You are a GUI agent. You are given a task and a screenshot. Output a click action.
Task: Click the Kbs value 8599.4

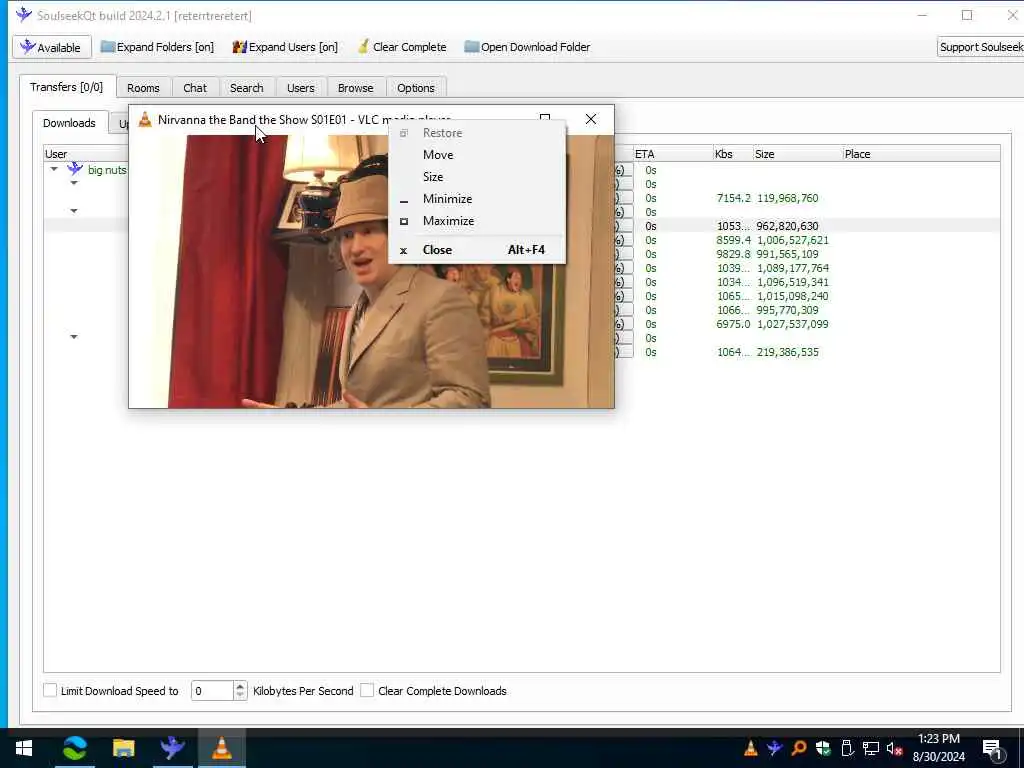click(733, 240)
